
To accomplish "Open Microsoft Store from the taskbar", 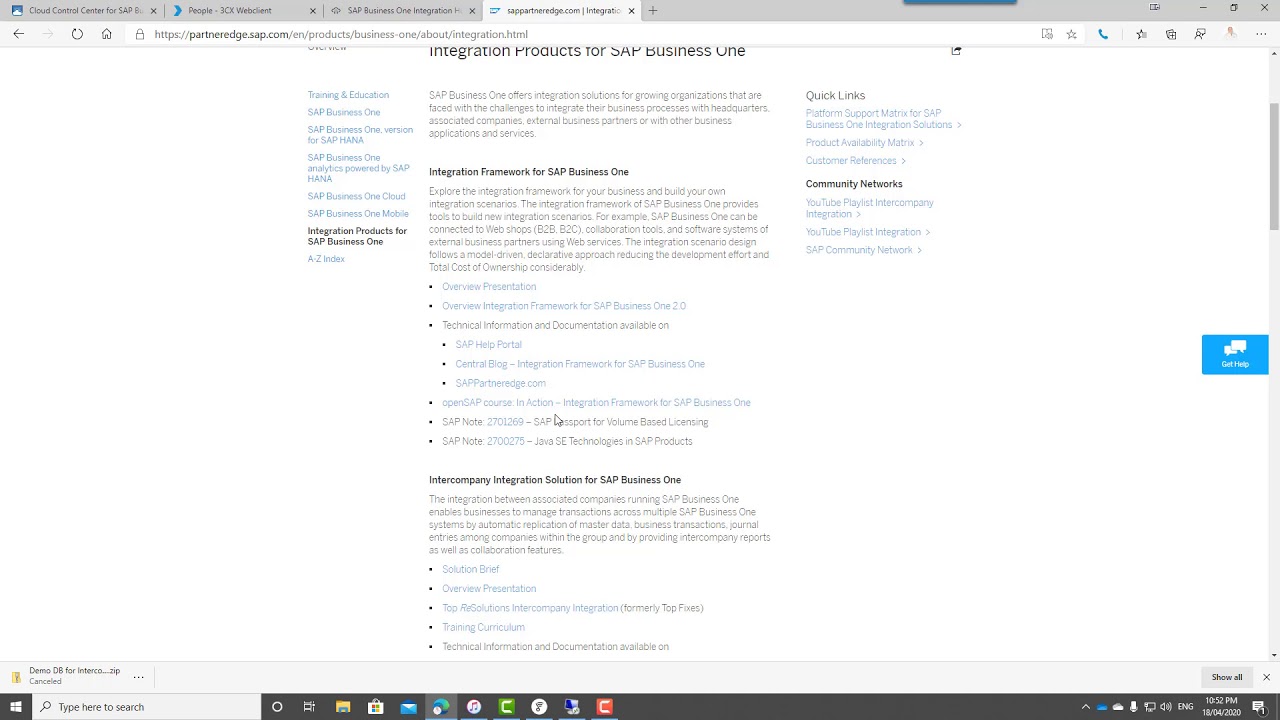I will coord(376,707).
